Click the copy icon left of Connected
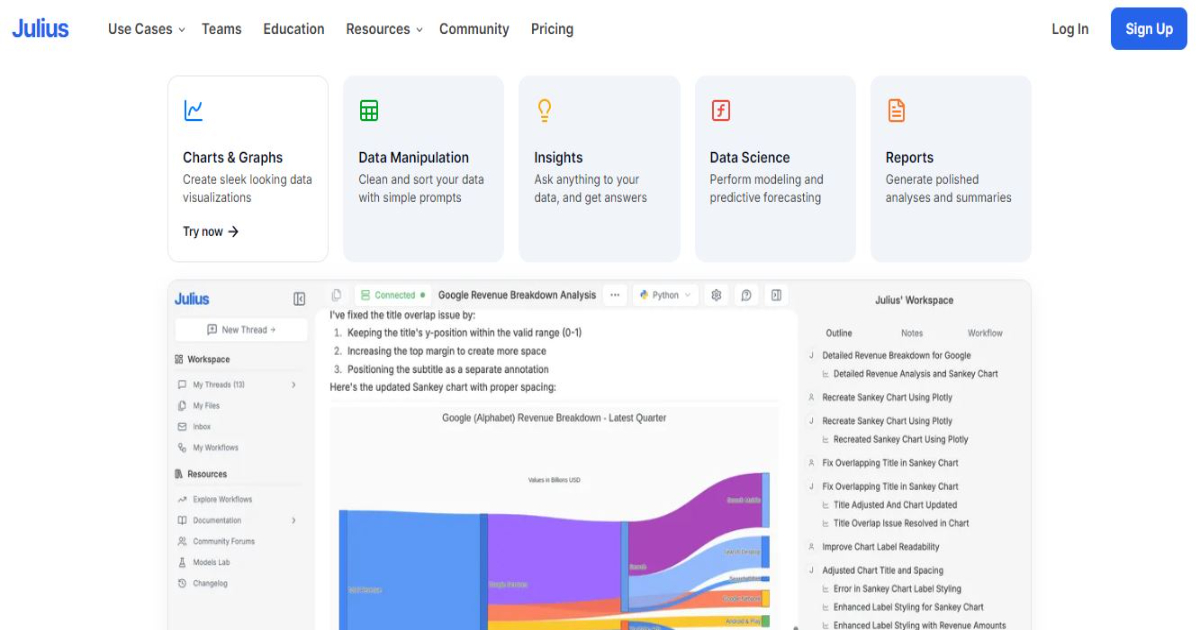 pyautogui.click(x=336, y=295)
